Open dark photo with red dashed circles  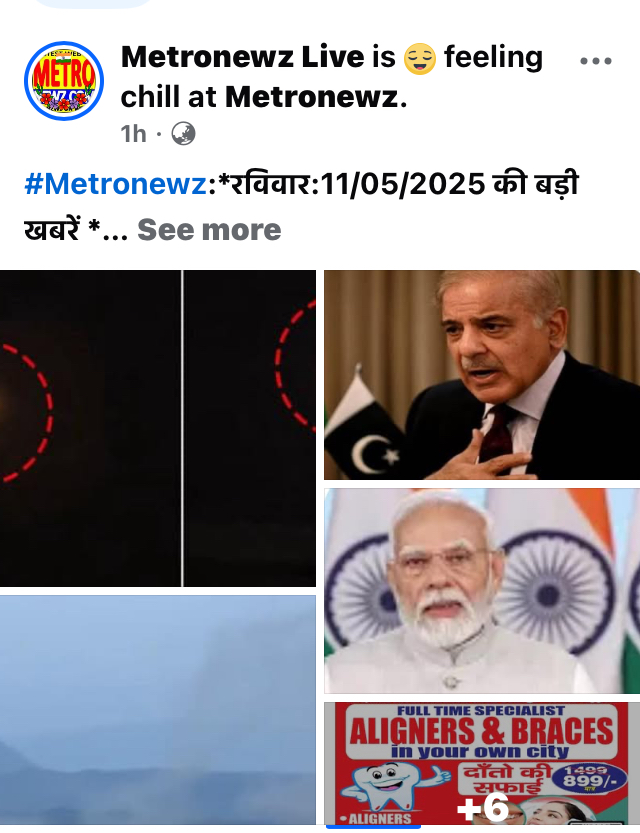click(158, 428)
